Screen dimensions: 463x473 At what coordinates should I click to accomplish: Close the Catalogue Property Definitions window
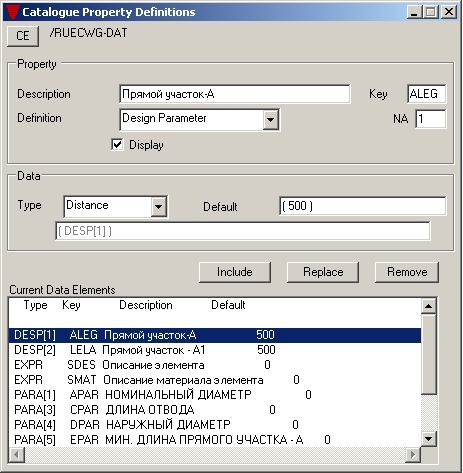tap(449, 12)
